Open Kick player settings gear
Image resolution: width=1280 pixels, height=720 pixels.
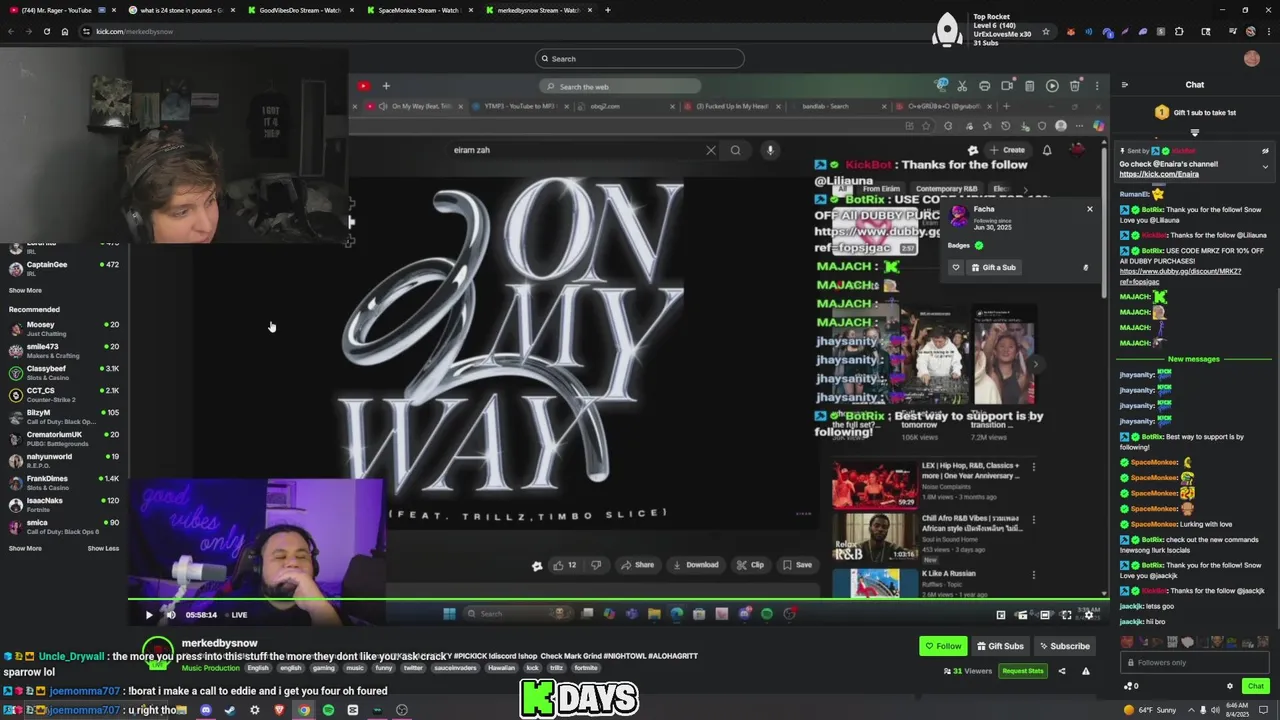[1089, 615]
